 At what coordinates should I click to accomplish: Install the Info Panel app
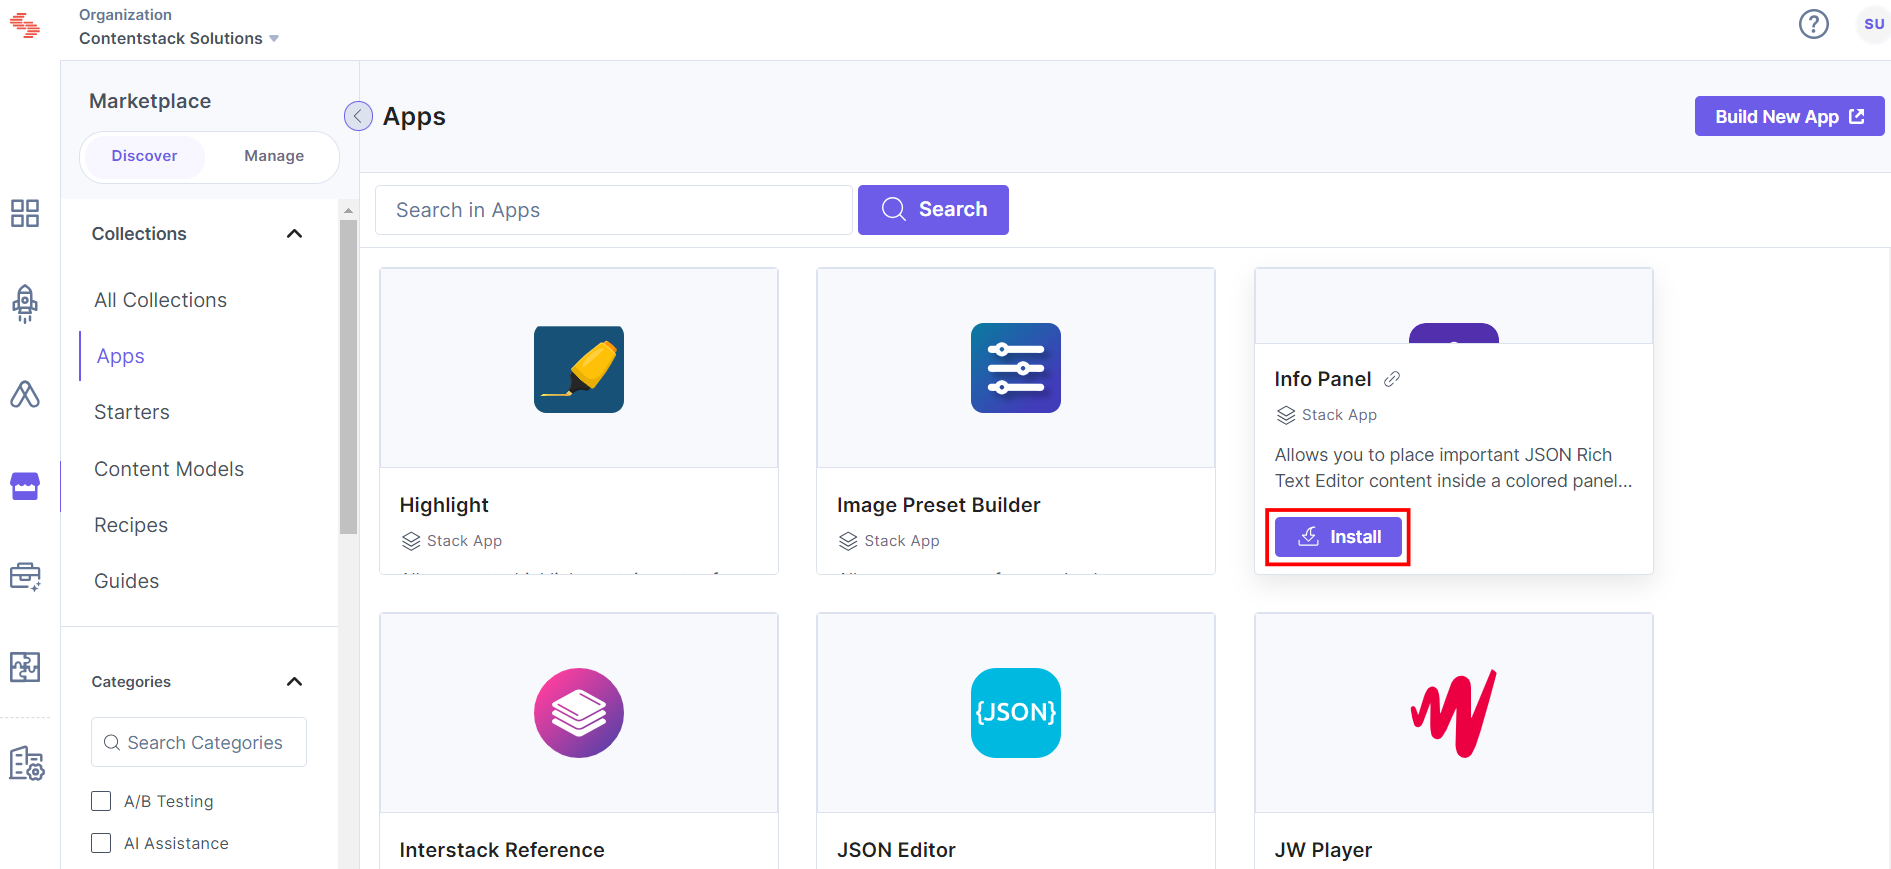click(x=1338, y=537)
